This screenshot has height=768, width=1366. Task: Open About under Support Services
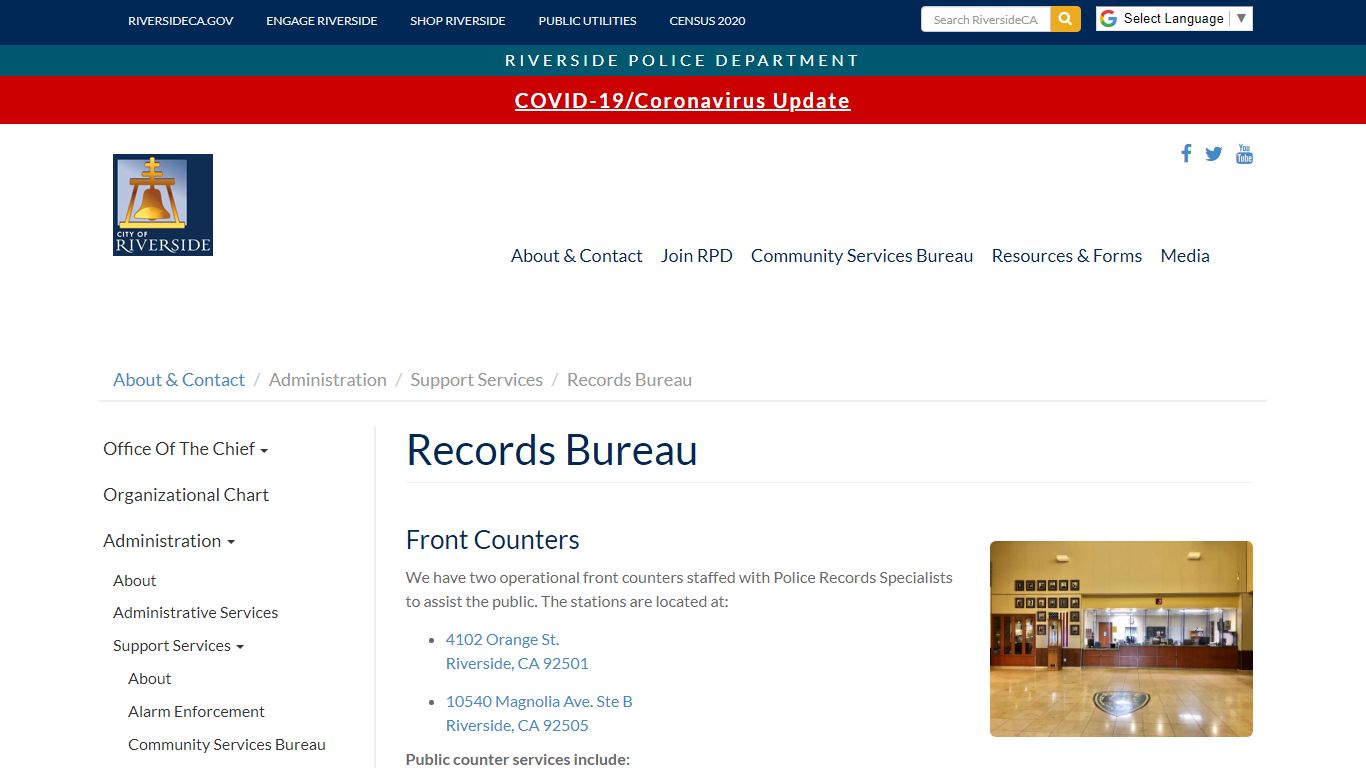(x=150, y=679)
